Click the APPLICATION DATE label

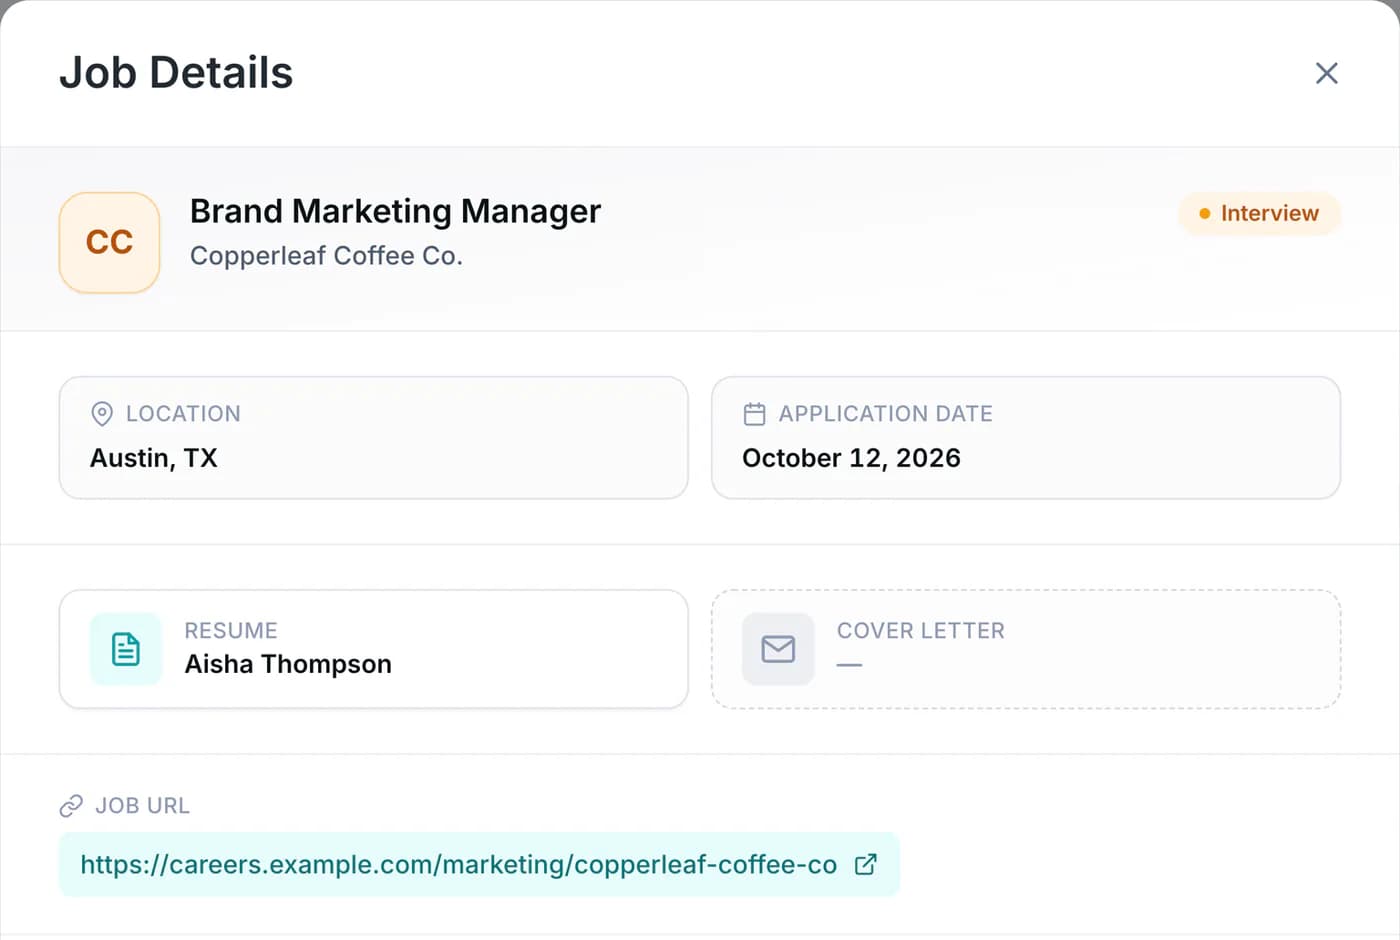(886, 414)
